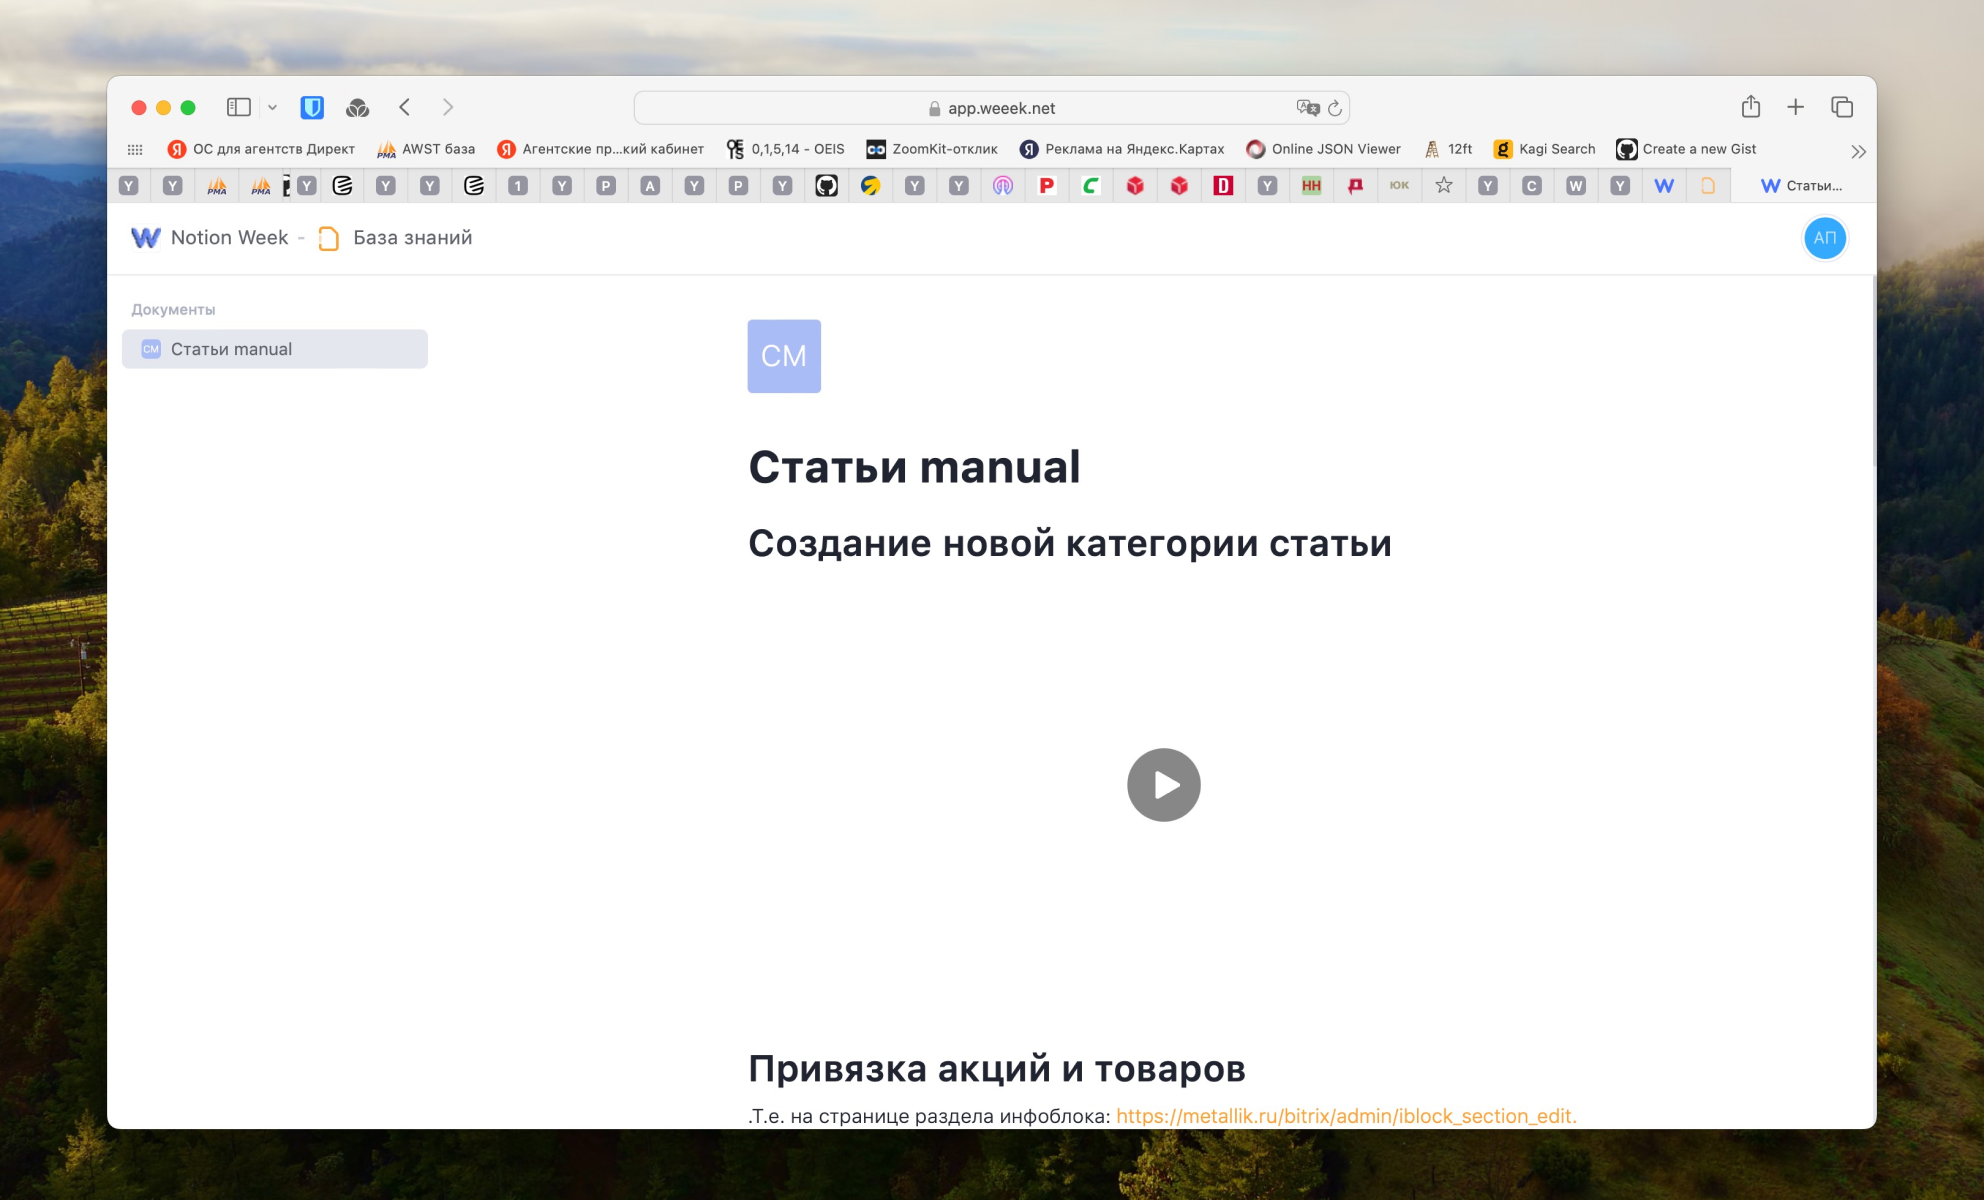Click the back navigation arrow
This screenshot has width=1984, height=1200.
pyautogui.click(x=404, y=106)
